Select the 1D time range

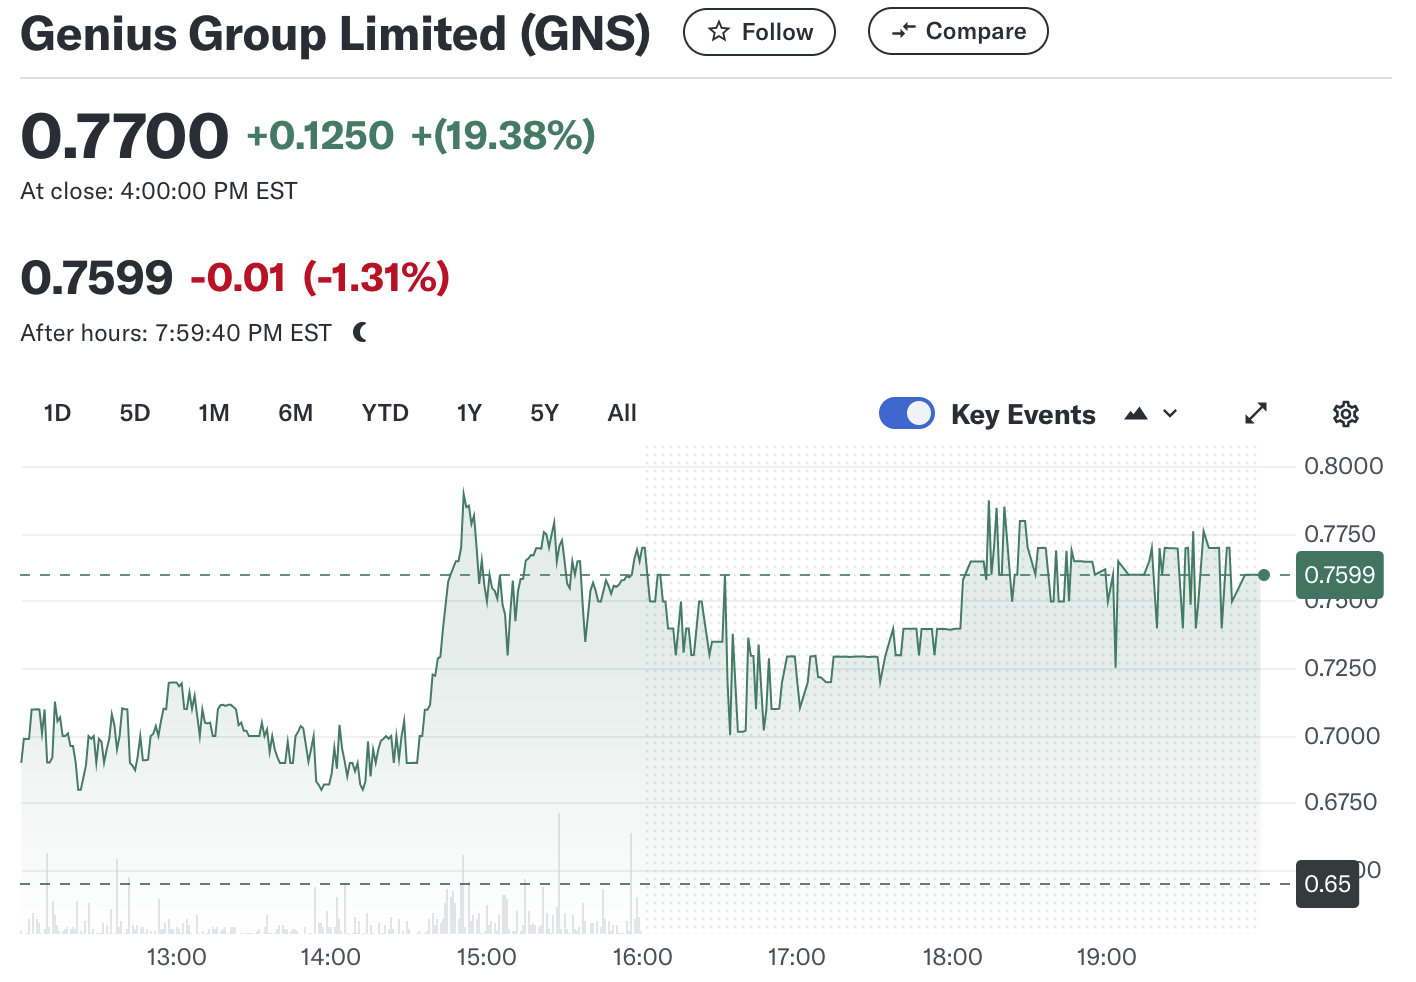click(57, 413)
